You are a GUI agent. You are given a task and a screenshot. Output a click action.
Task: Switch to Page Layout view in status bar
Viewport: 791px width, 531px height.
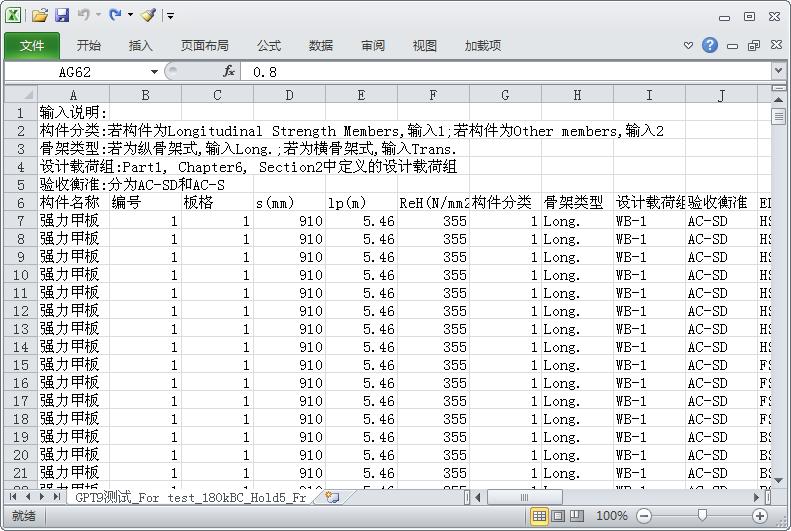[x=558, y=516]
